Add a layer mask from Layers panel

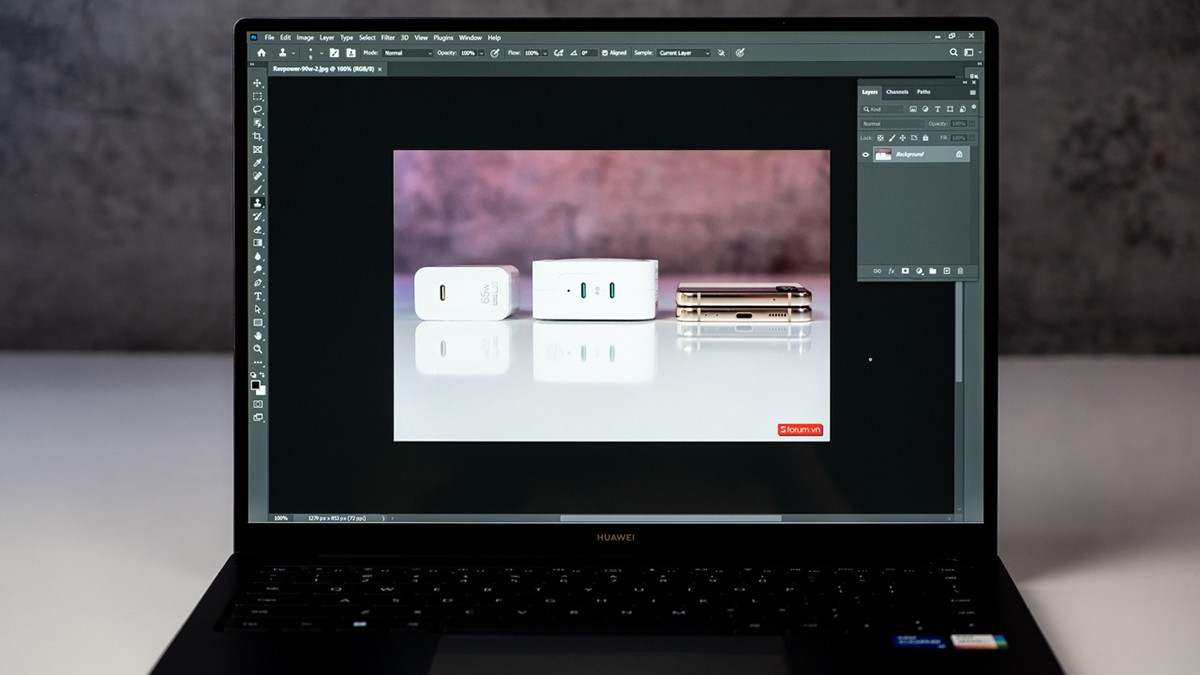pyautogui.click(x=905, y=270)
